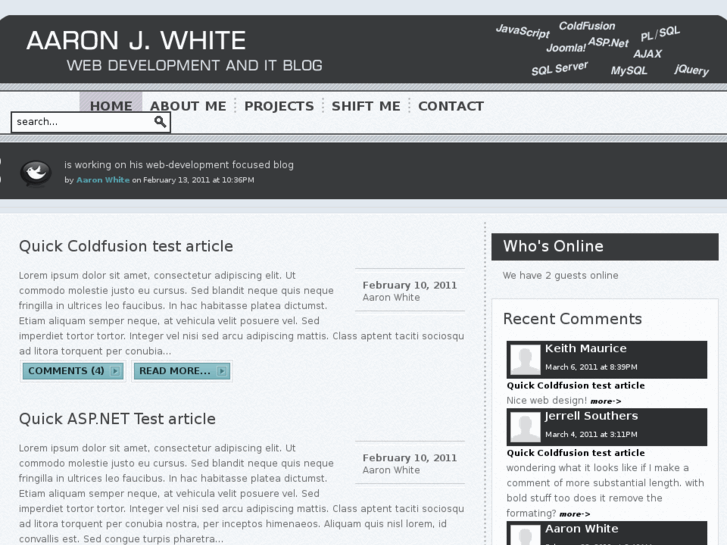Click the Twitter bird speech-bubble icon
The image size is (727, 545).
click(x=36, y=173)
